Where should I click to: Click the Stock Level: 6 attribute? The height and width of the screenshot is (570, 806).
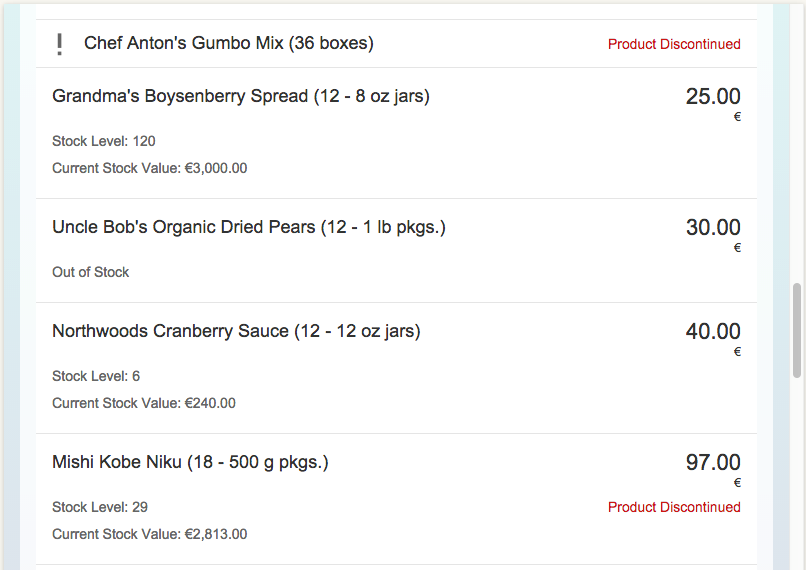96,376
